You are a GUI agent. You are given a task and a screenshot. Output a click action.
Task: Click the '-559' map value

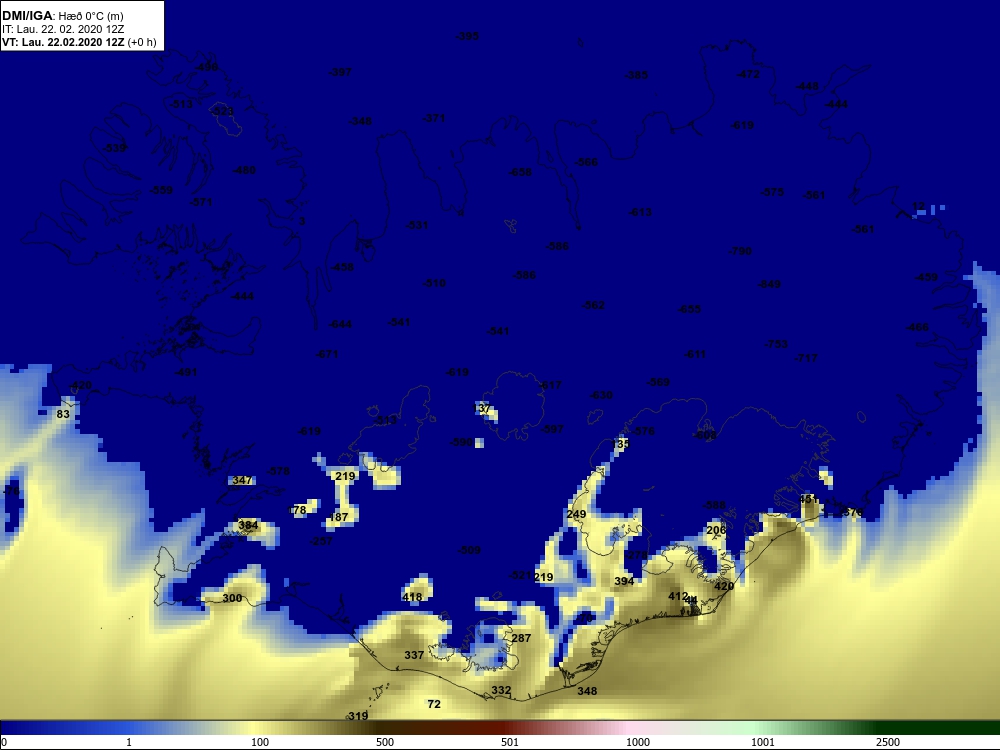click(161, 190)
